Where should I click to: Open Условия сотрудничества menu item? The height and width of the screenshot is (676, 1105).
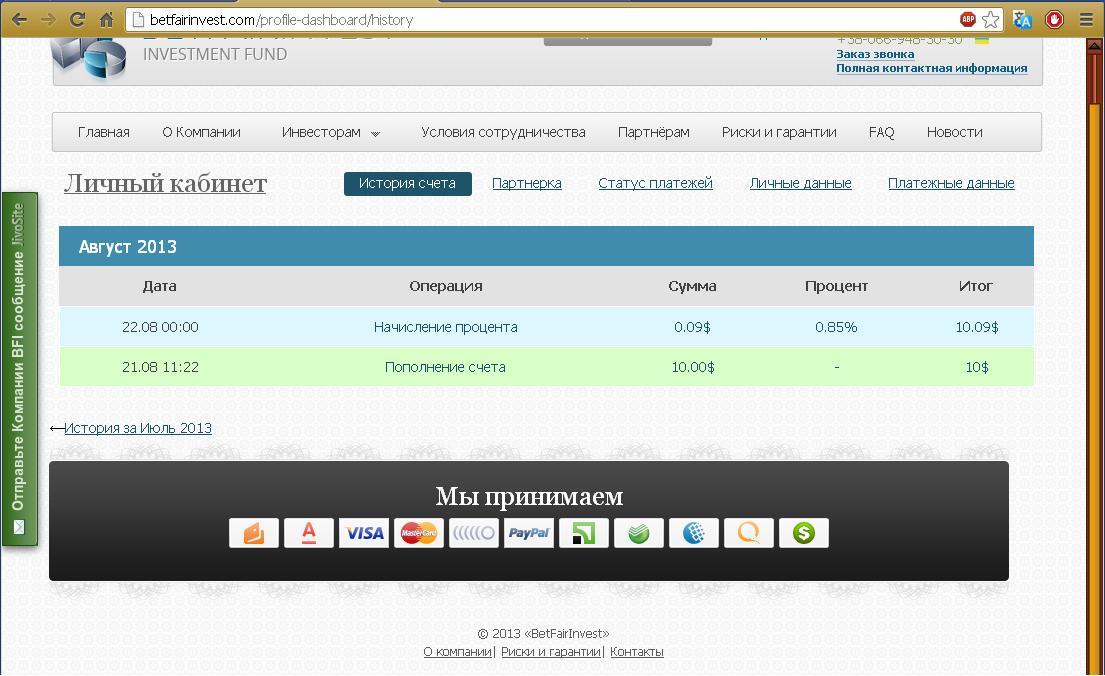coord(503,133)
